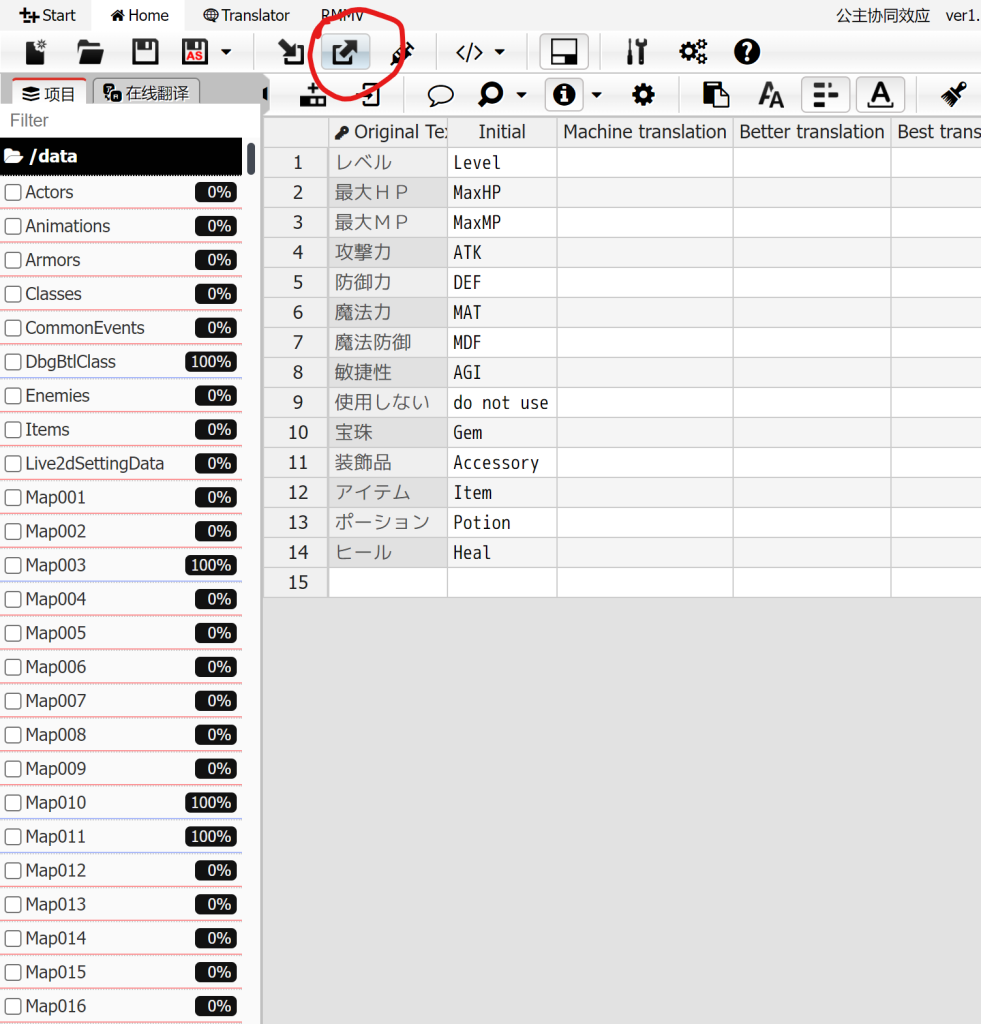Open options with the wrench tools icon
The image size is (981, 1024).
click(x=636, y=52)
